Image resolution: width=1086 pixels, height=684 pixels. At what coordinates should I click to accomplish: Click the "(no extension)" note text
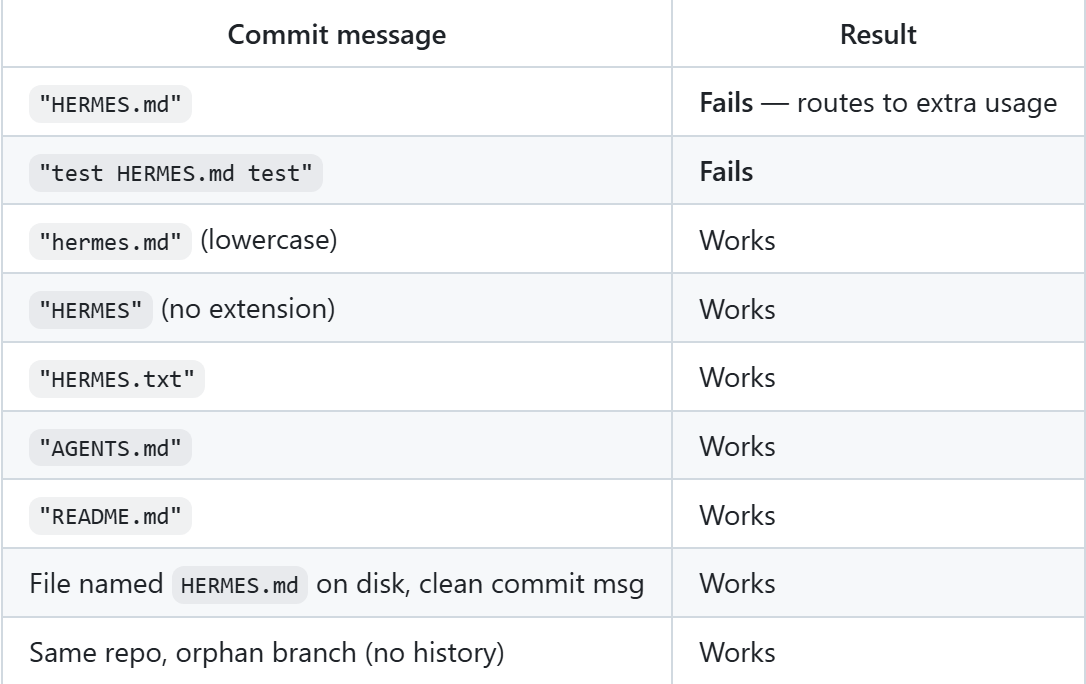(x=248, y=309)
